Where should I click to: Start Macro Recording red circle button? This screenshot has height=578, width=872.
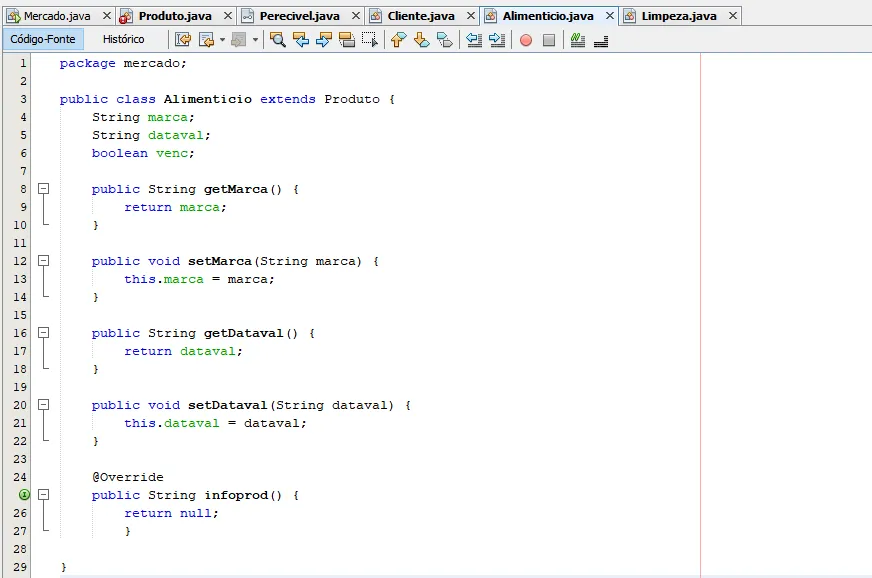point(526,40)
